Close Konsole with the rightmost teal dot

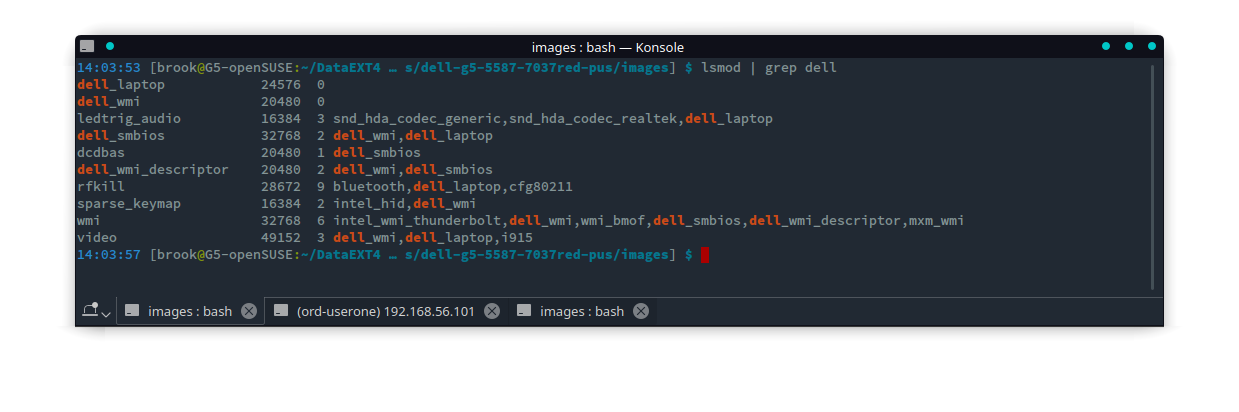pyautogui.click(x=1152, y=46)
